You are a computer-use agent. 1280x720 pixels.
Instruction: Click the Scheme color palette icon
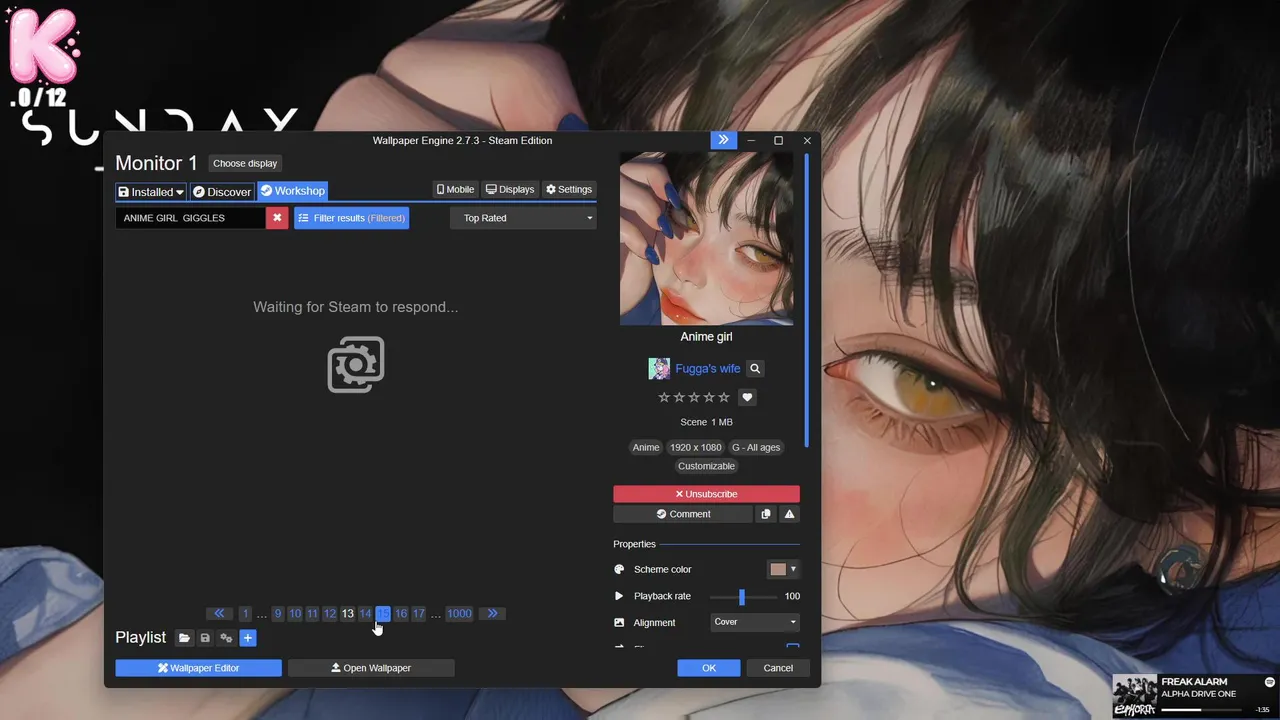coord(619,569)
